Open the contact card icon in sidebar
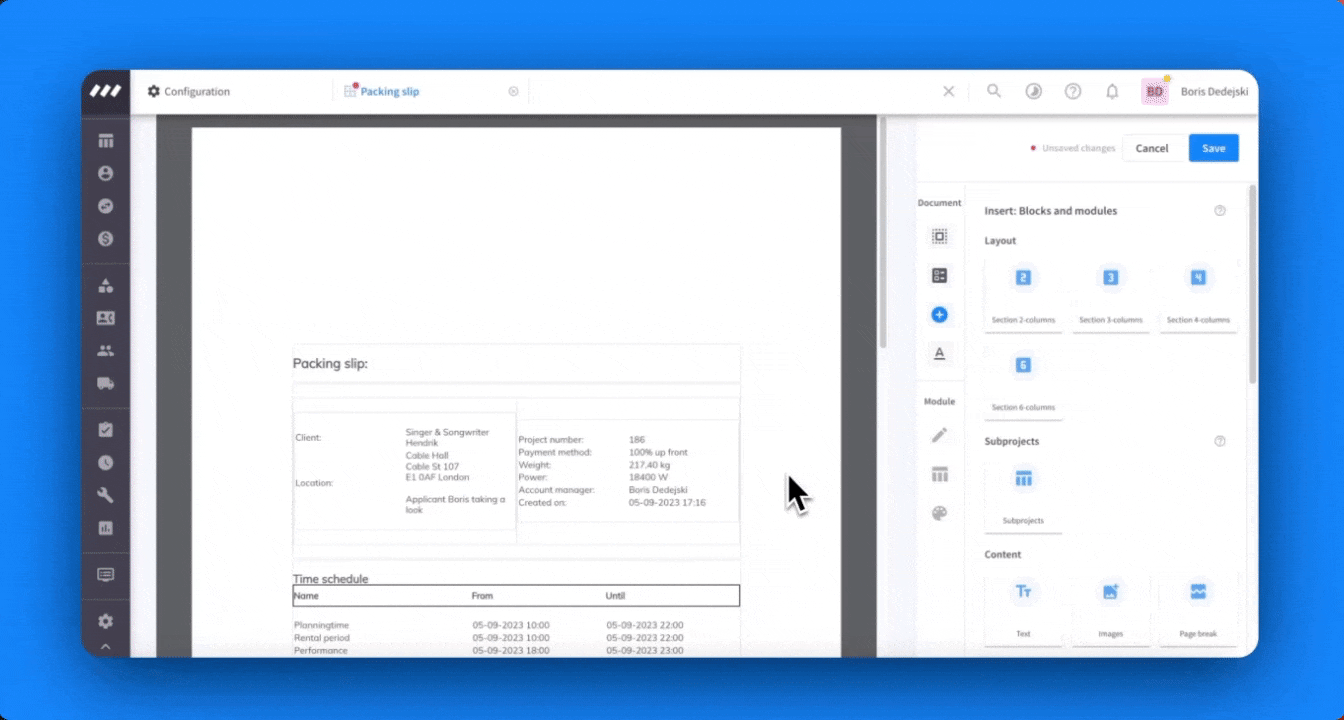Image resolution: width=1344 pixels, height=720 pixels. tap(105, 318)
